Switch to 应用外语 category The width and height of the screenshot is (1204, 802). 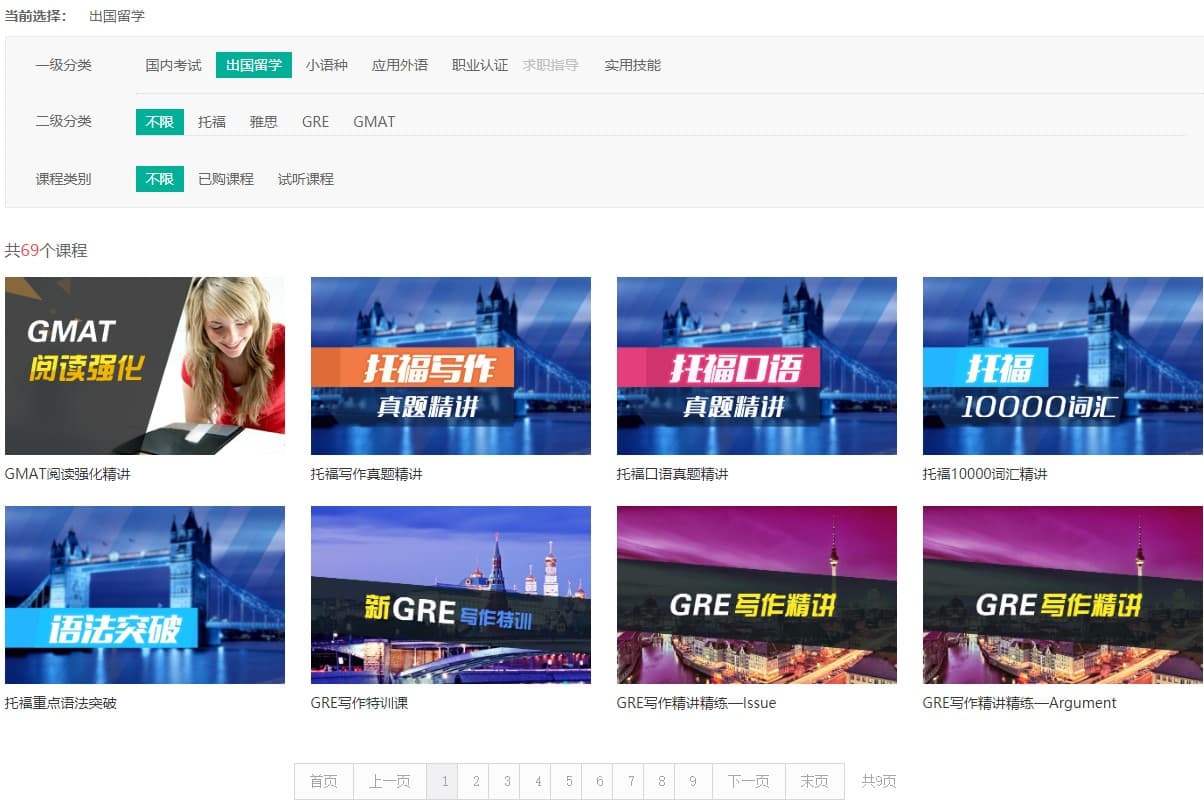point(400,65)
